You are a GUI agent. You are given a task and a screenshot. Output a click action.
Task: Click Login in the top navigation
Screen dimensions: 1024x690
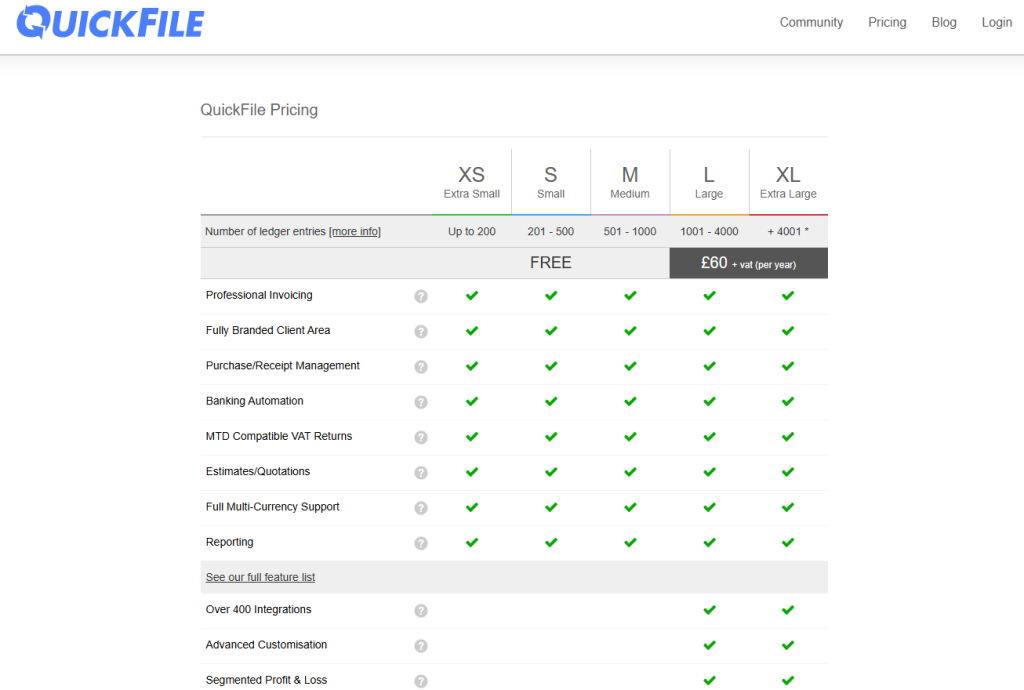(x=997, y=22)
